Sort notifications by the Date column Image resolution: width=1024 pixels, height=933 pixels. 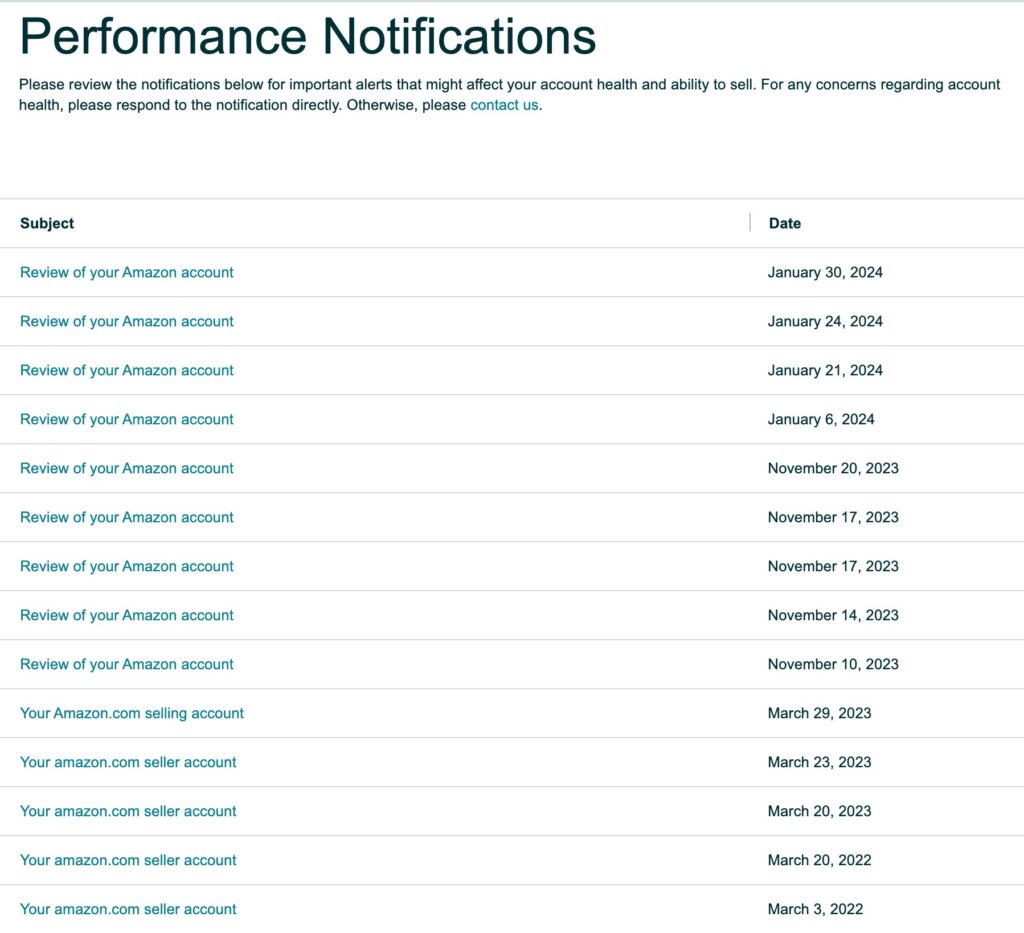784,223
